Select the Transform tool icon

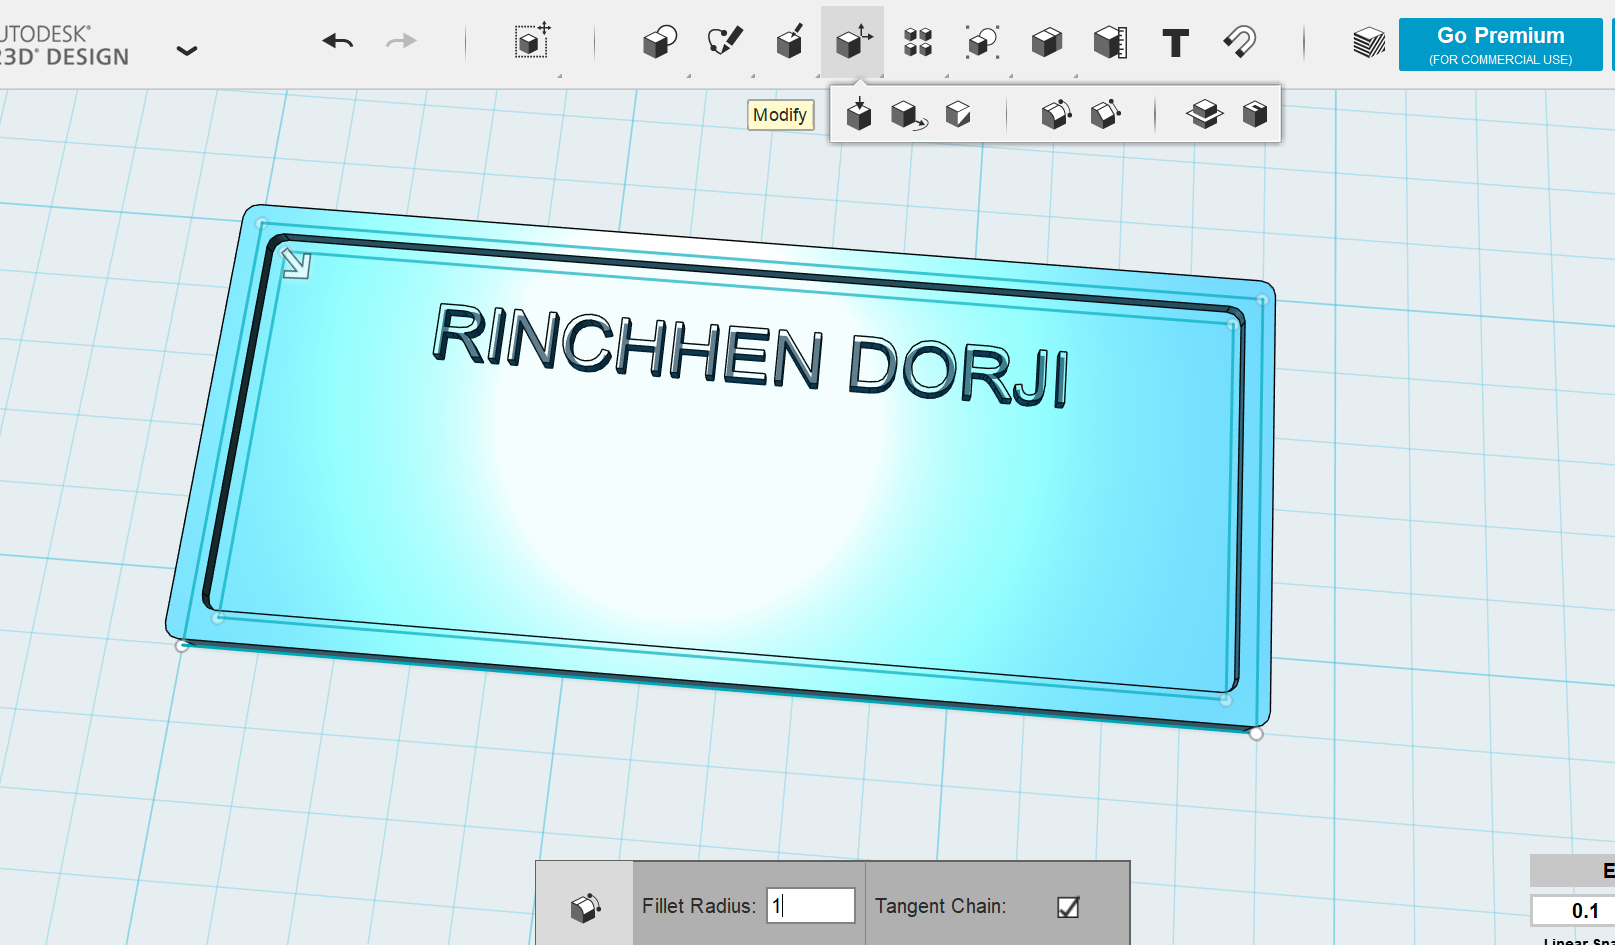coord(532,41)
